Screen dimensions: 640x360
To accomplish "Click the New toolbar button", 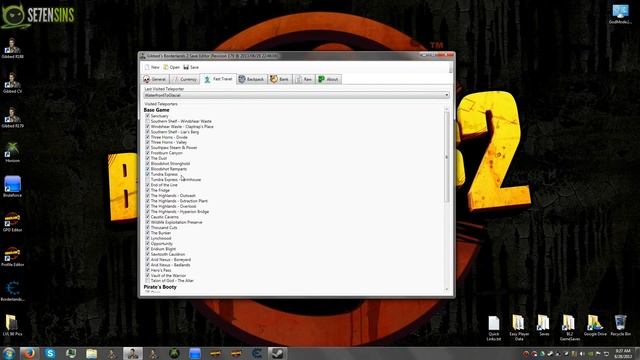I will pos(152,67).
